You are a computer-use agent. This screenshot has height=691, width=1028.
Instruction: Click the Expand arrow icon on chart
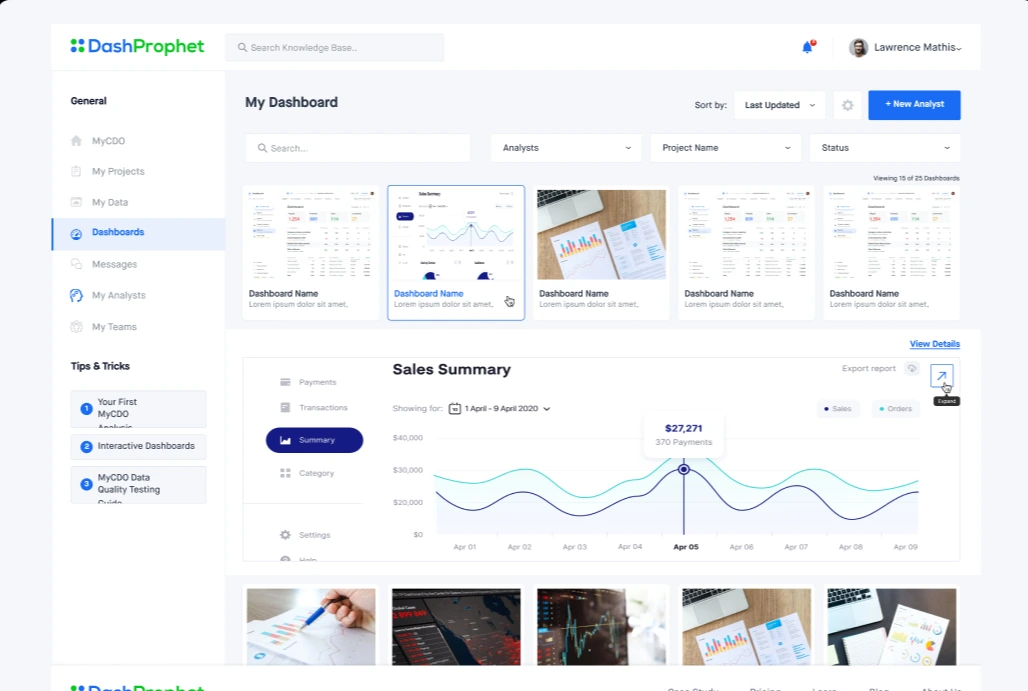[x=941, y=376]
